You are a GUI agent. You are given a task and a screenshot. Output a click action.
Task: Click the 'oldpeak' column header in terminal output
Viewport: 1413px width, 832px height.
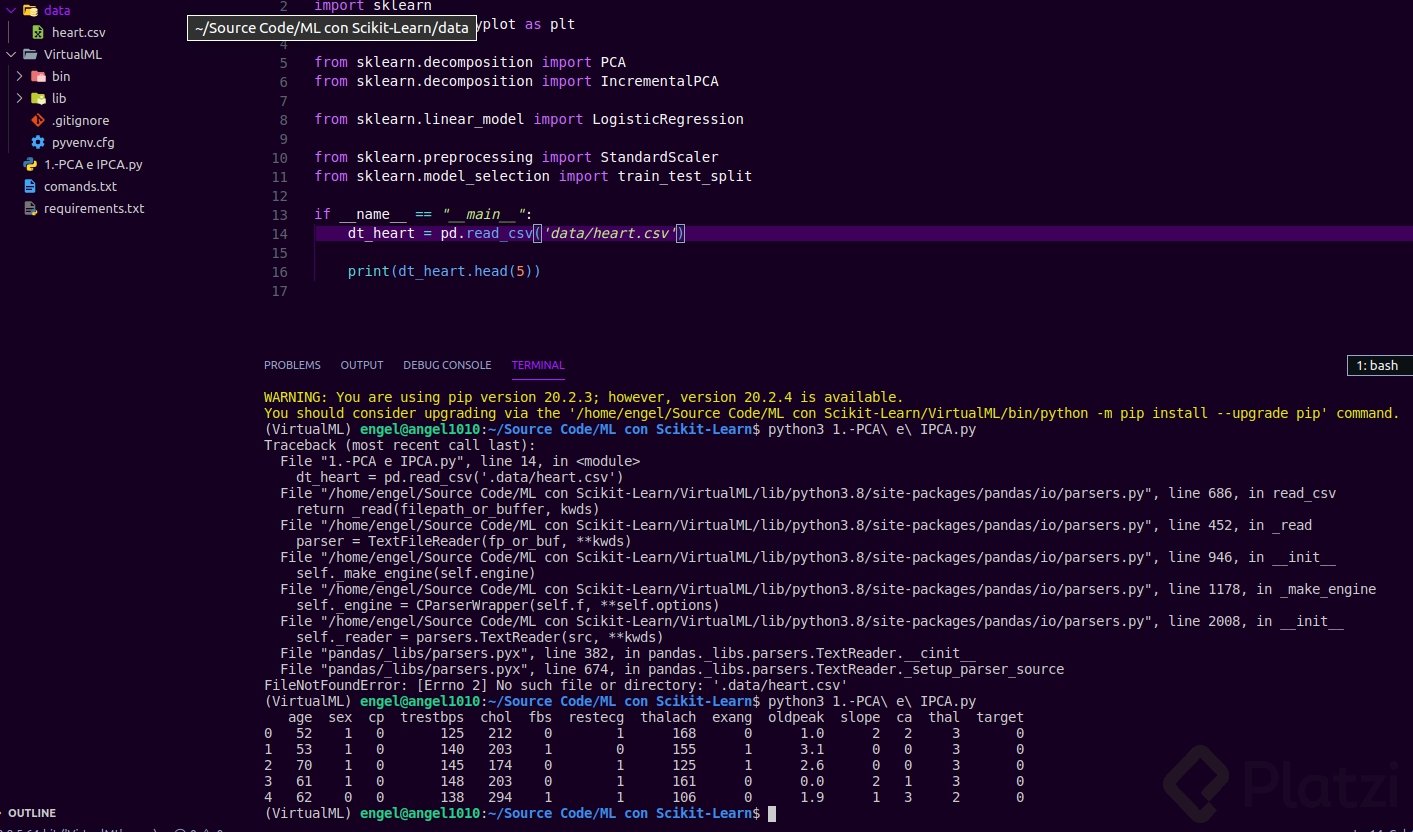(x=796, y=717)
